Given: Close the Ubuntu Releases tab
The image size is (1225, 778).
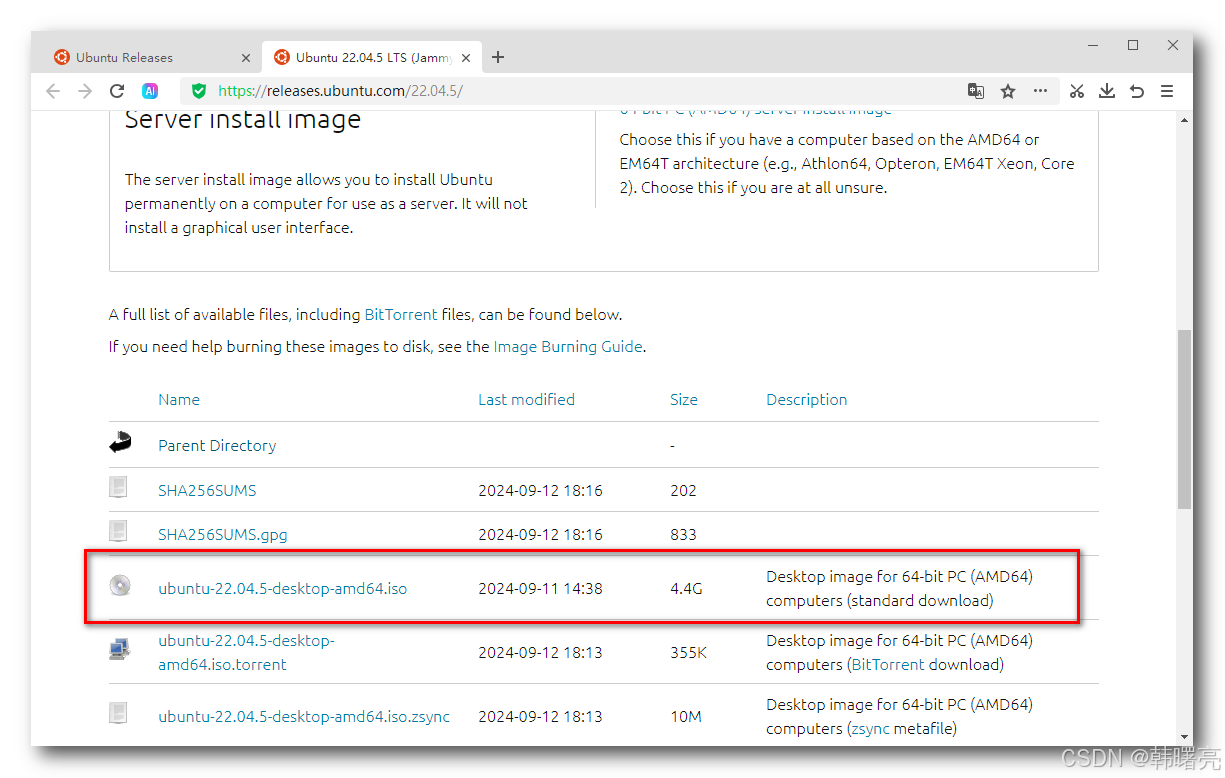Looking at the screenshot, I should (245, 58).
